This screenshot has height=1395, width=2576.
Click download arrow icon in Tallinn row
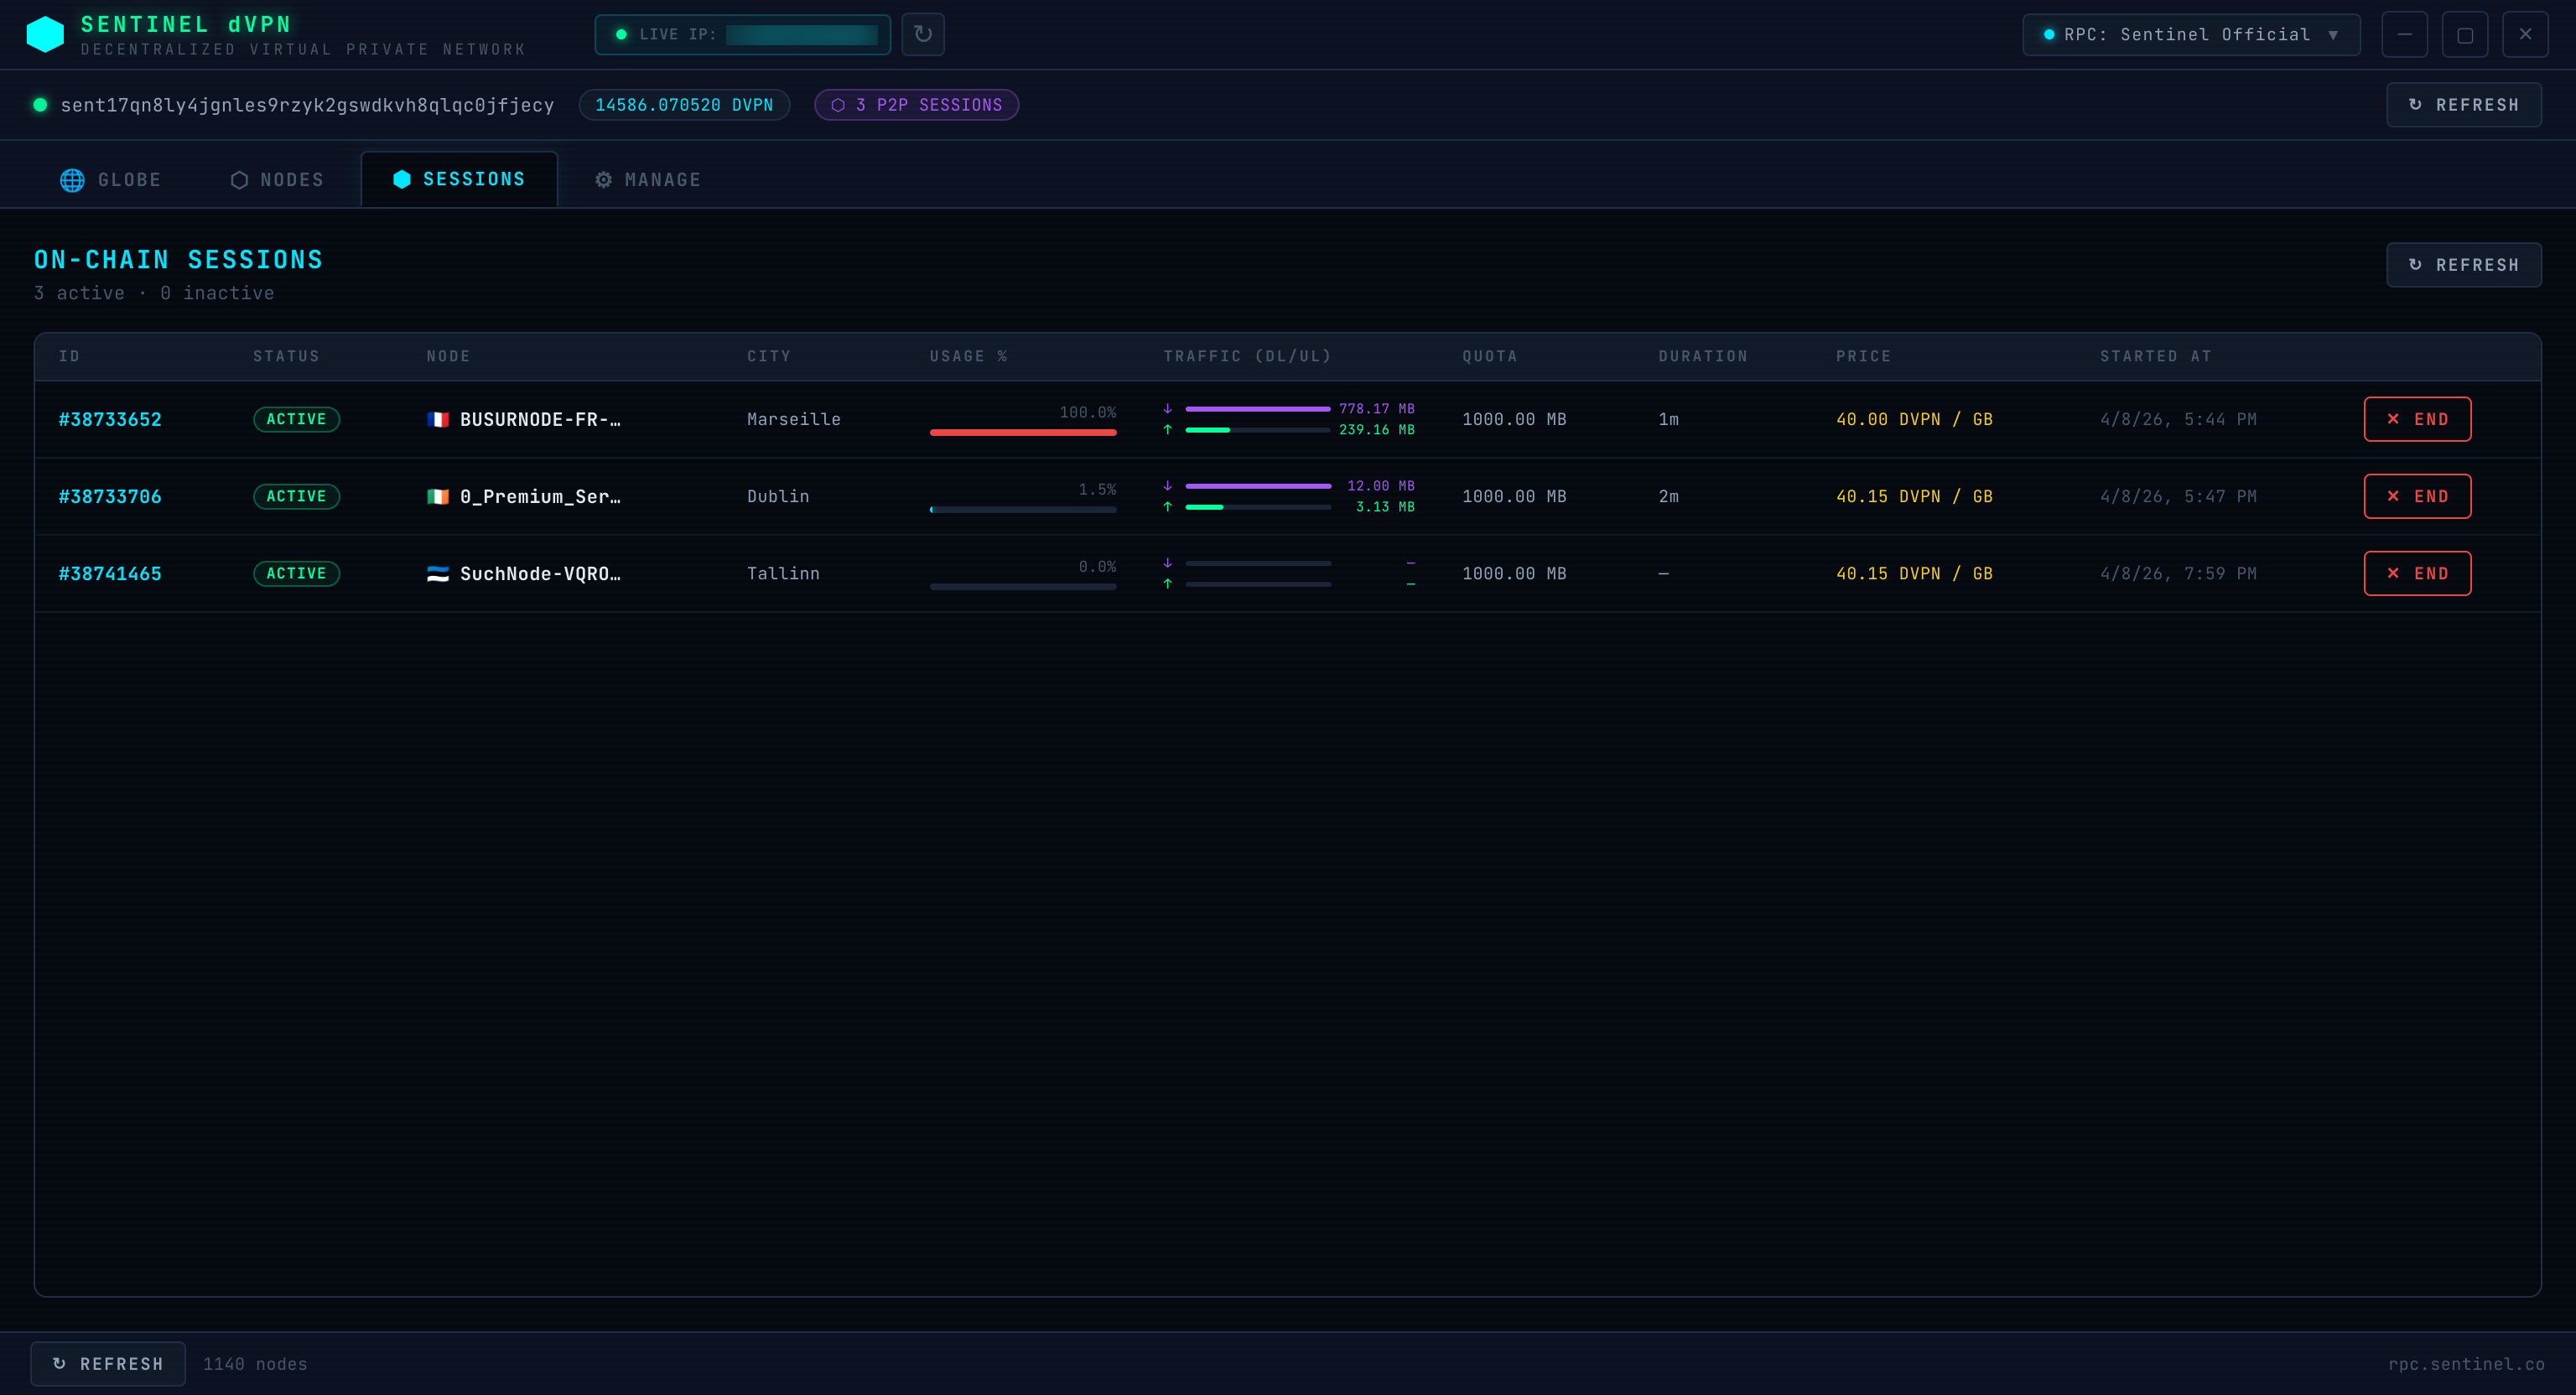pyautogui.click(x=1167, y=562)
